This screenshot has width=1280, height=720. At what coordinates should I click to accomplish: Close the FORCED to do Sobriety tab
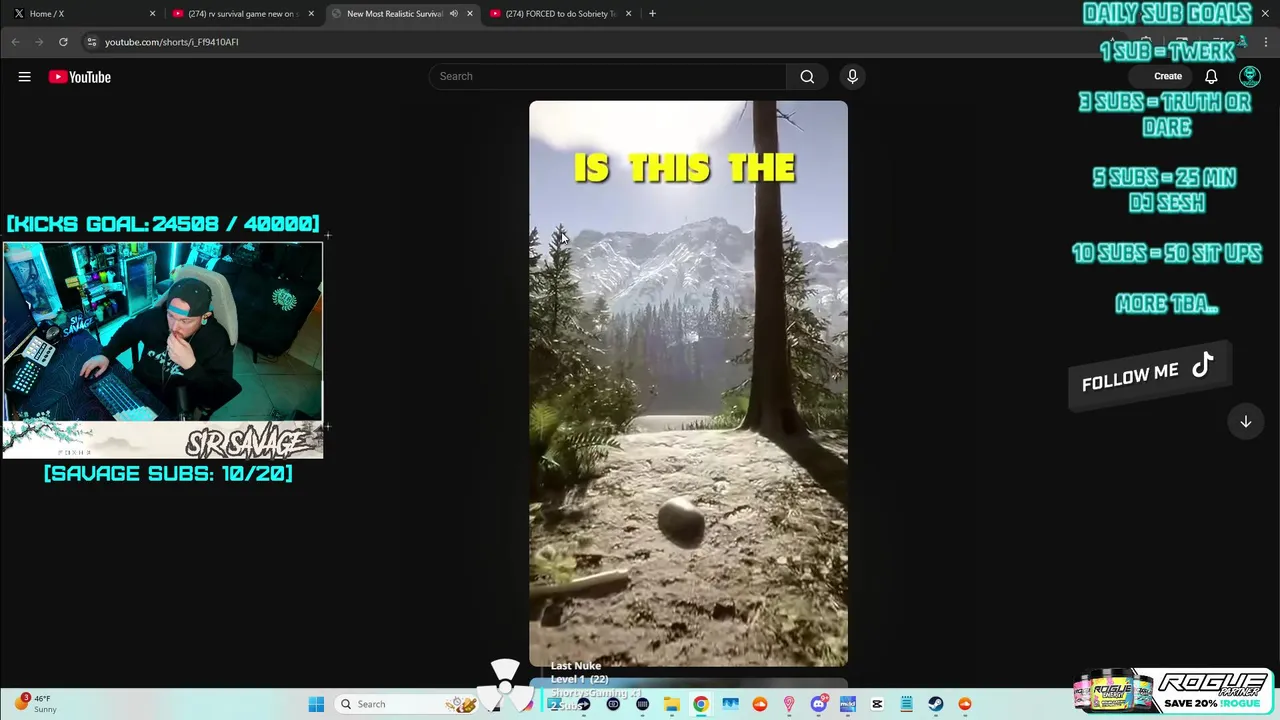(x=628, y=13)
